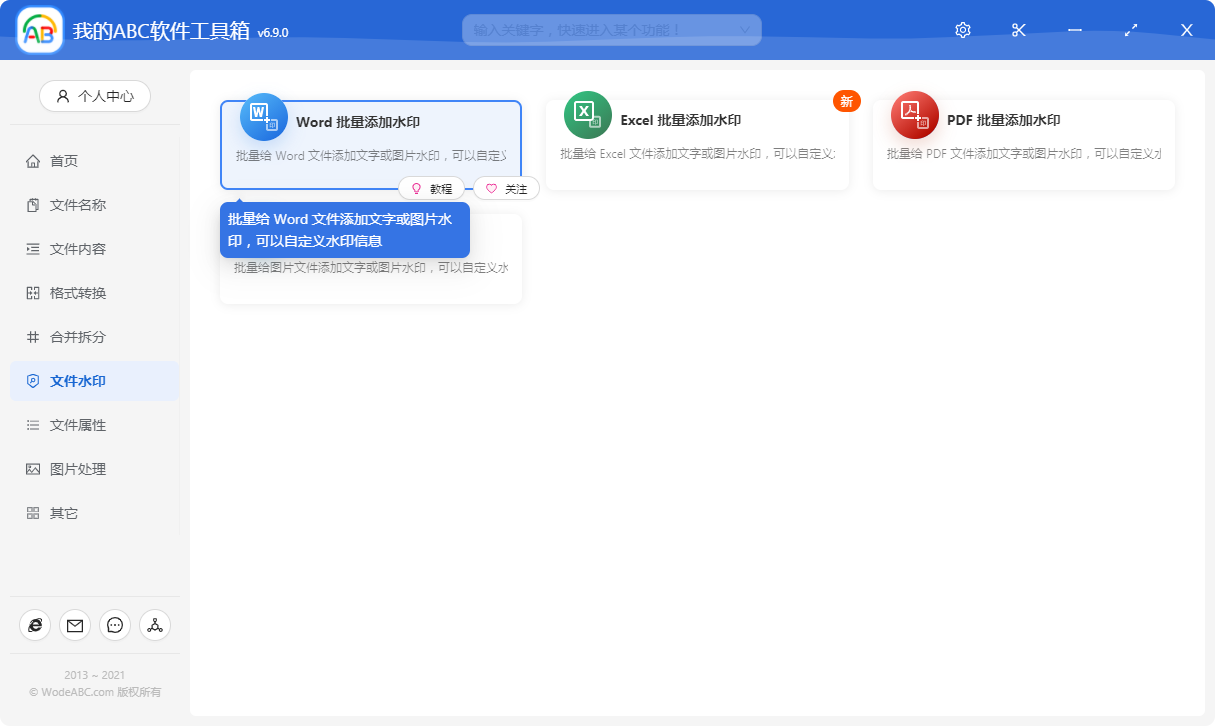Select the Excel 批量添加水印 green icon
This screenshot has width=1215, height=726.
coord(589,114)
